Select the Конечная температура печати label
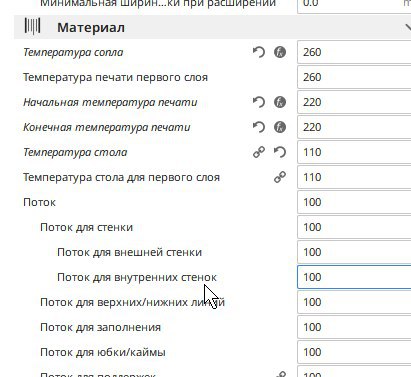Screen dimensions: 411x377 click(x=107, y=127)
